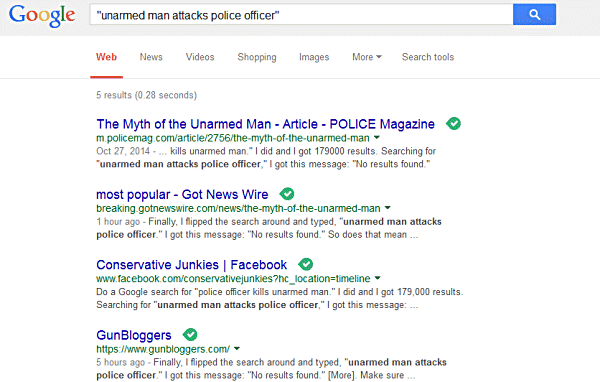Click green checkmark beside GunBloggers result

click(190, 335)
